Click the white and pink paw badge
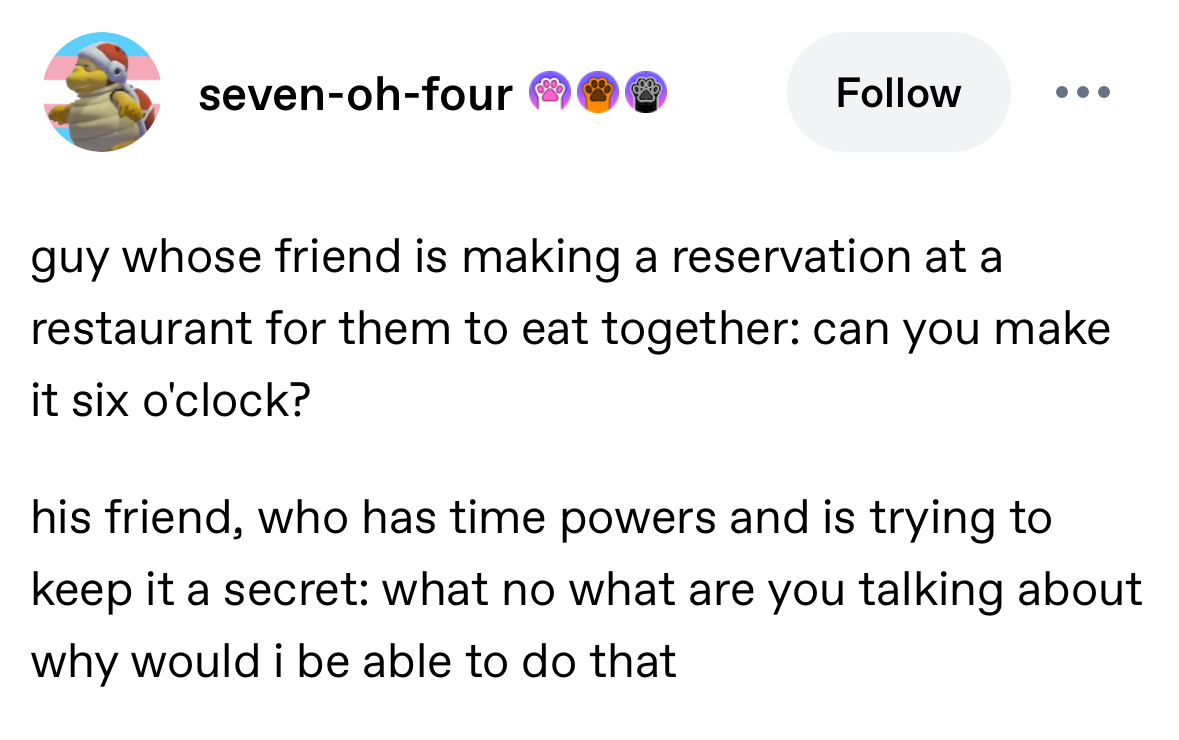Image resolution: width=1179 pixels, height=740 pixels. (548, 93)
